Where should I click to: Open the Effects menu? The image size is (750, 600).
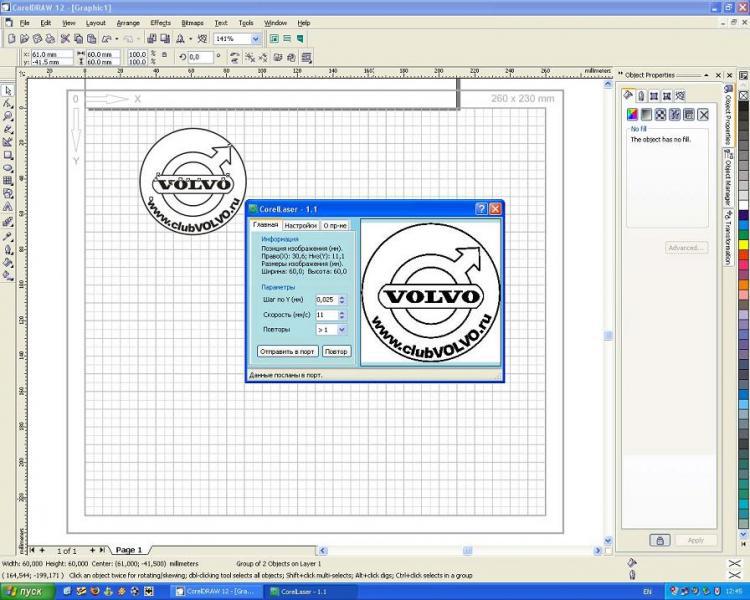pos(160,22)
